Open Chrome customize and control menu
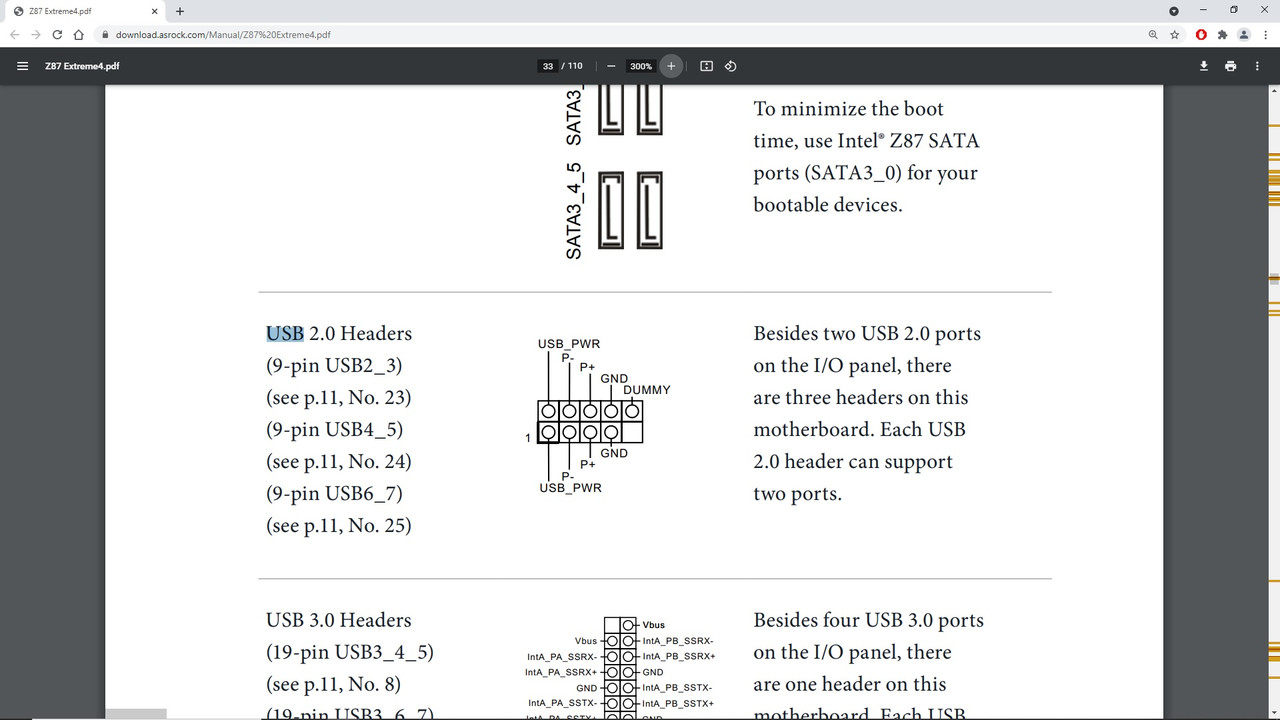1280x720 pixels. (x=1265, y=34)
